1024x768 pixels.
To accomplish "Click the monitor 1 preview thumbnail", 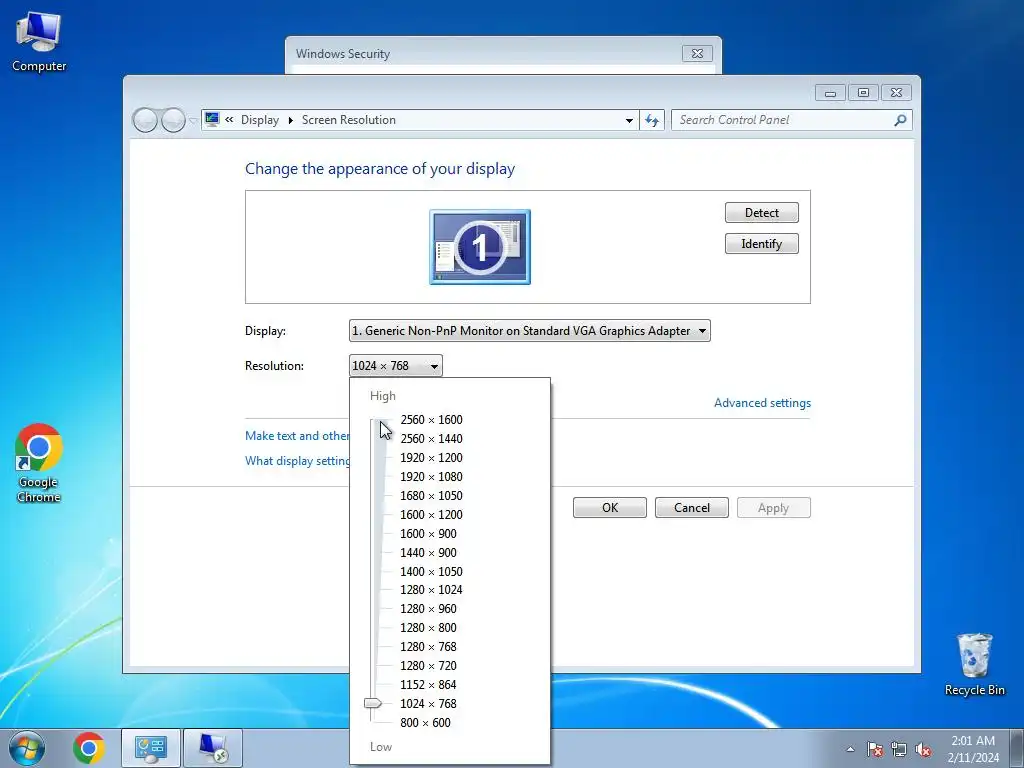I will pos(480,247).
